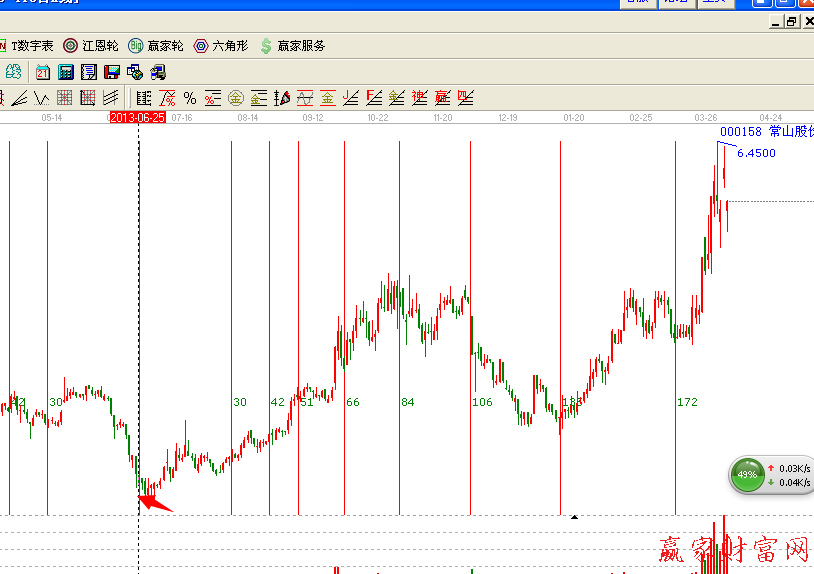Select the red 速 speed line tool

[x=420, y=98]
